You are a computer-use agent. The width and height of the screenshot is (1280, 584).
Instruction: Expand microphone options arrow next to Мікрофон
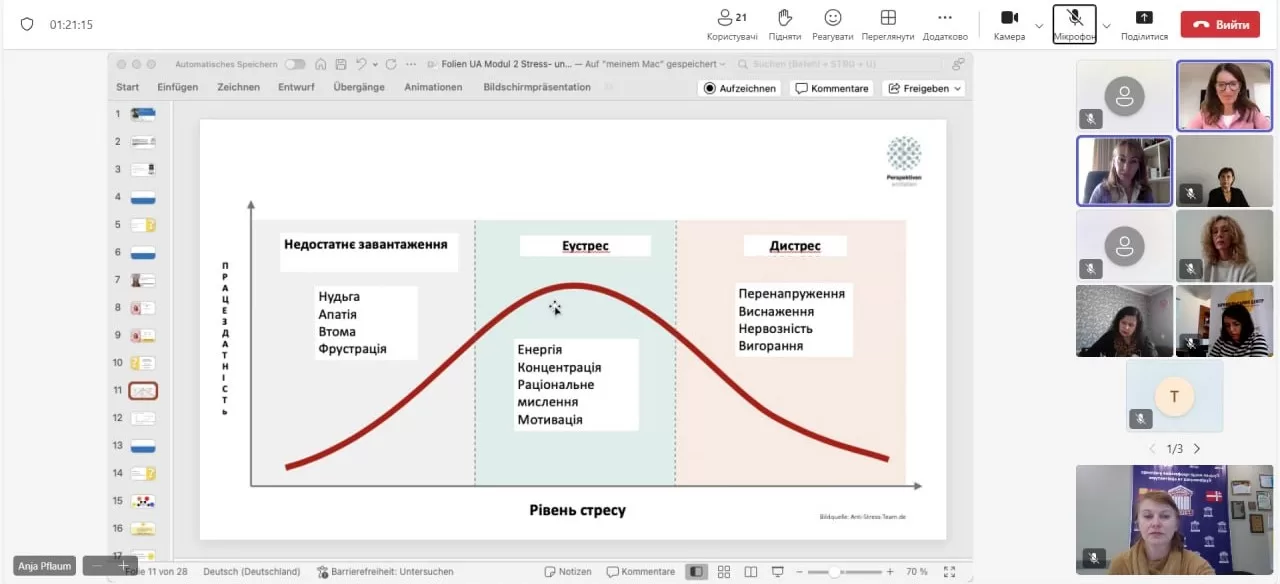[x=1106, y=26]
